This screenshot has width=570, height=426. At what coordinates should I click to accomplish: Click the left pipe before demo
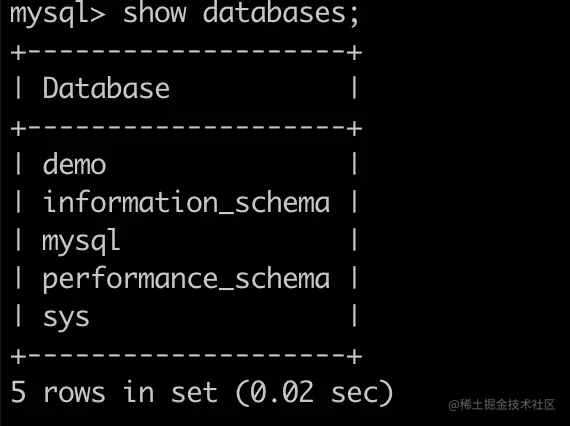(18, 164)
